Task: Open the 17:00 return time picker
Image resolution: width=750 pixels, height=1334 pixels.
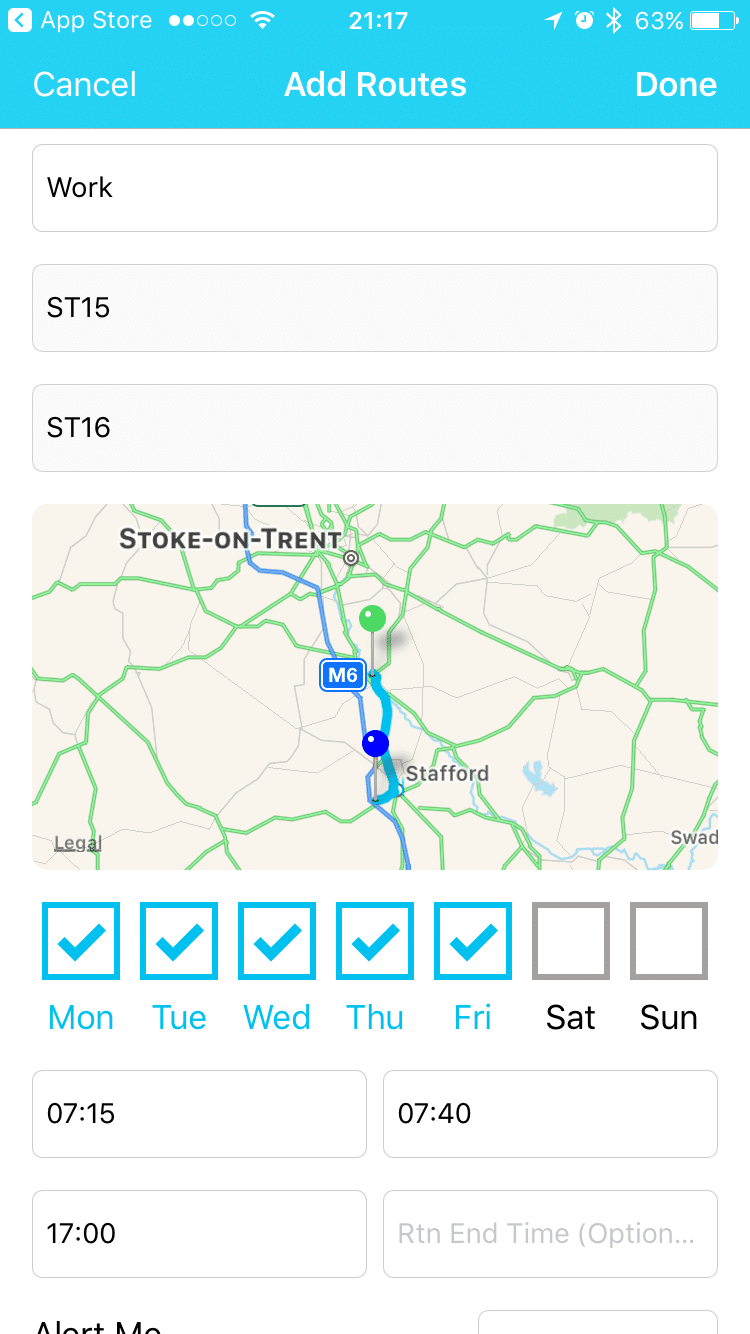Action: (x=199, y=1233)
